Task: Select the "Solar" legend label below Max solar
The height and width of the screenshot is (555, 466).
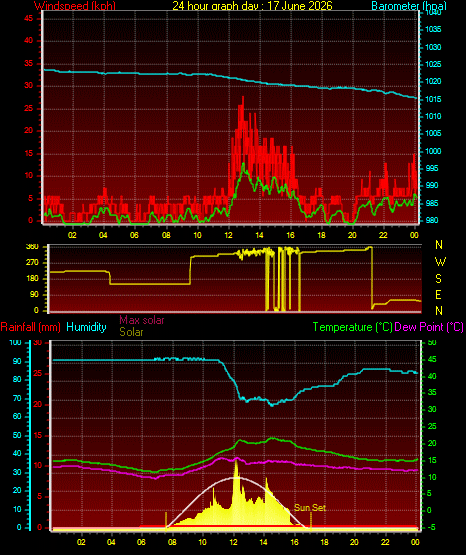Action: pos(131,332)
